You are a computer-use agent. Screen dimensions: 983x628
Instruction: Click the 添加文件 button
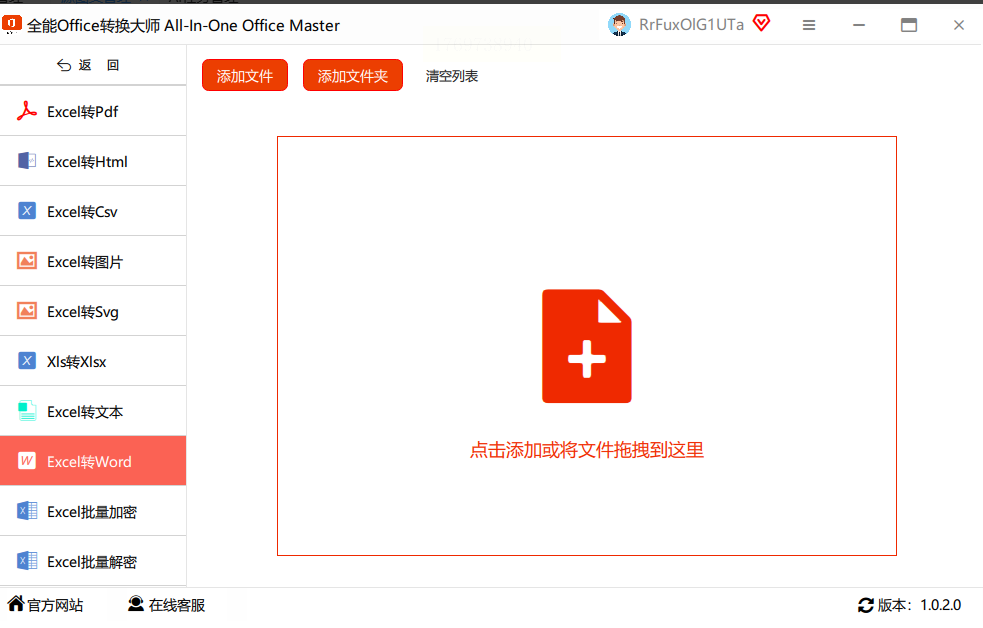pyautogui.click(x=244, y=75)
